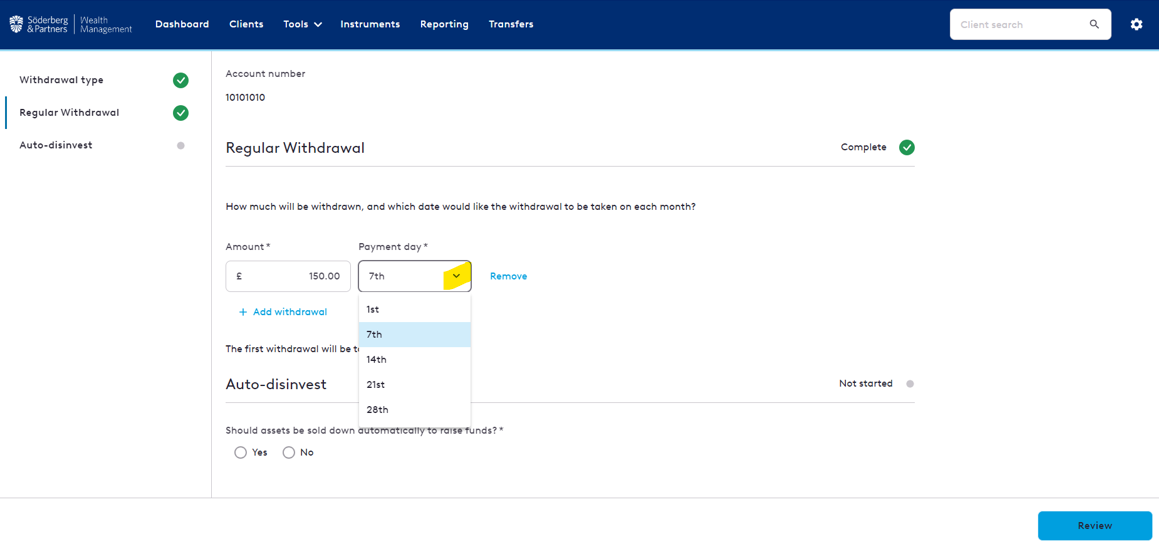
Task: Jump to the Withdrawal type step
Action: 61,80
